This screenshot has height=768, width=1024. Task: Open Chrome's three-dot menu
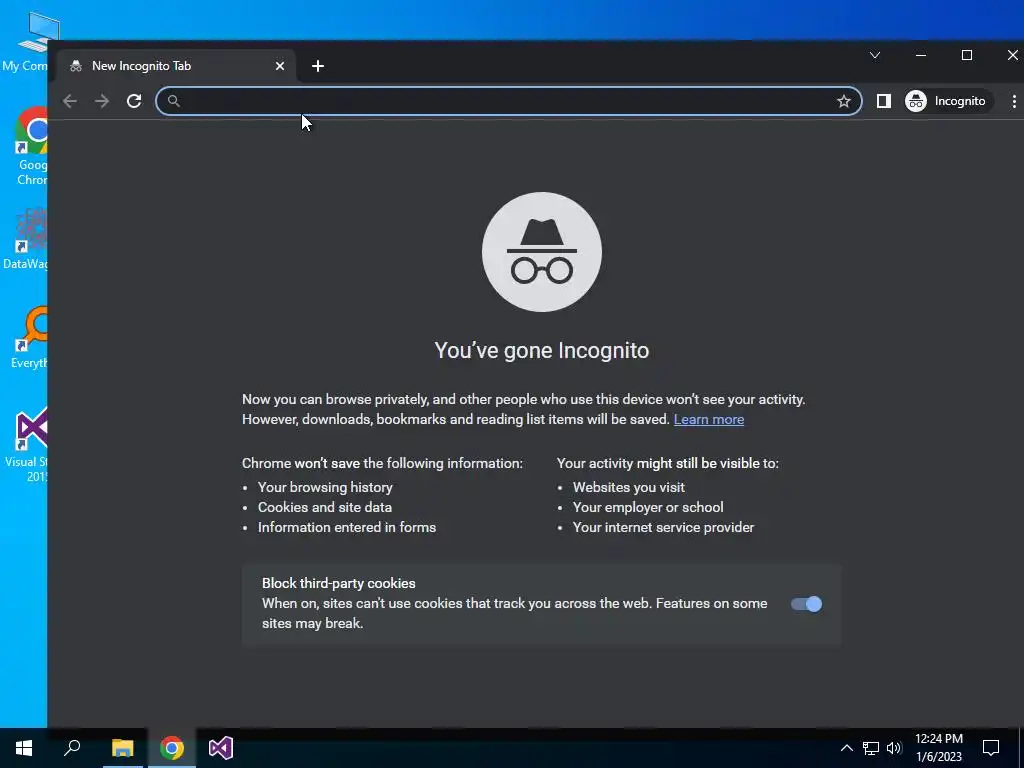(x=1014, y=101)
